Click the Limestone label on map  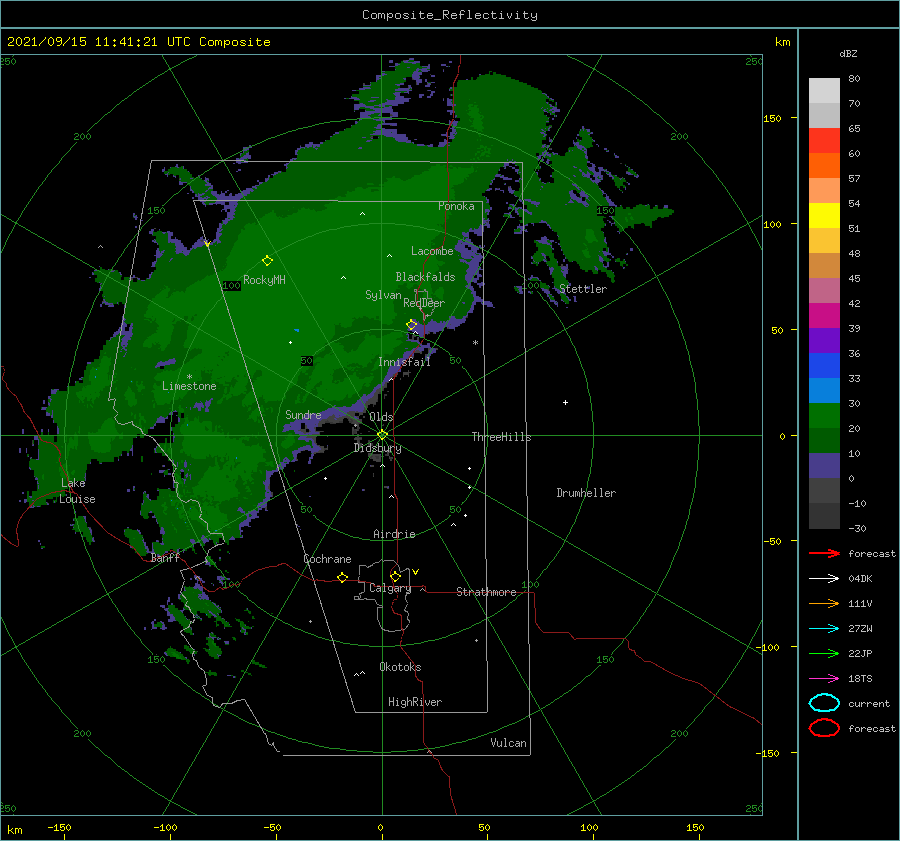pos(189,386)
